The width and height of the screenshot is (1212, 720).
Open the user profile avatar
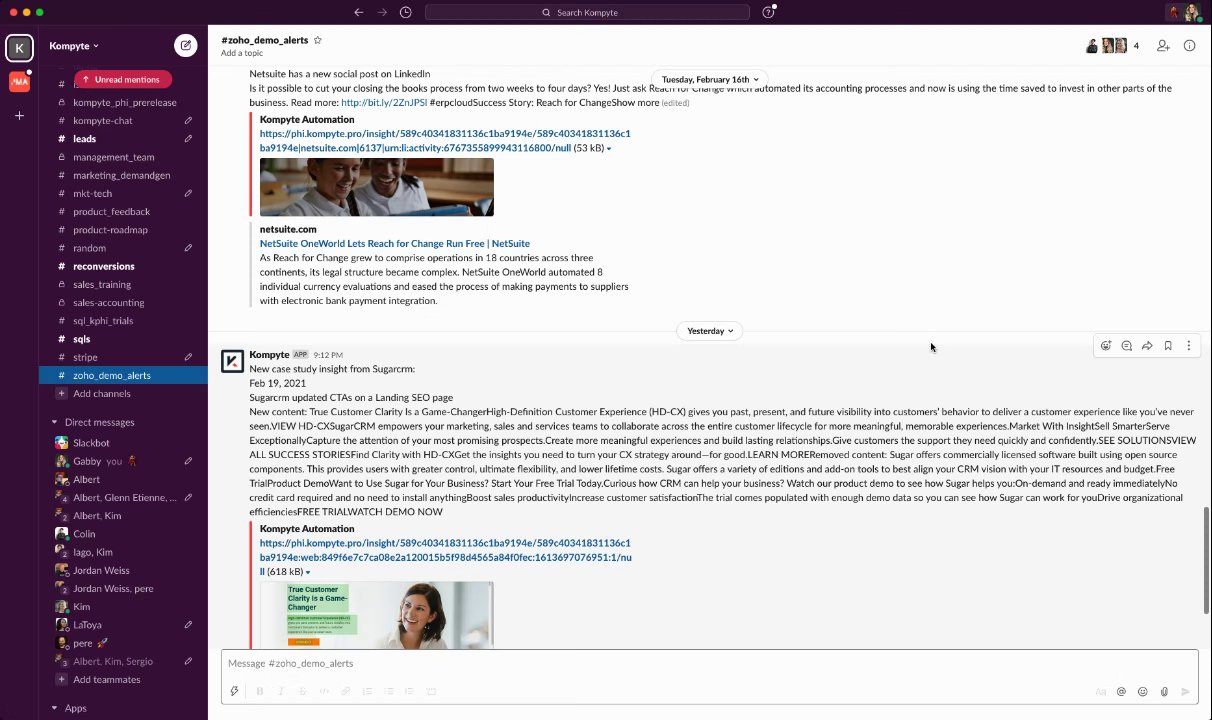tap(1192, 12)
